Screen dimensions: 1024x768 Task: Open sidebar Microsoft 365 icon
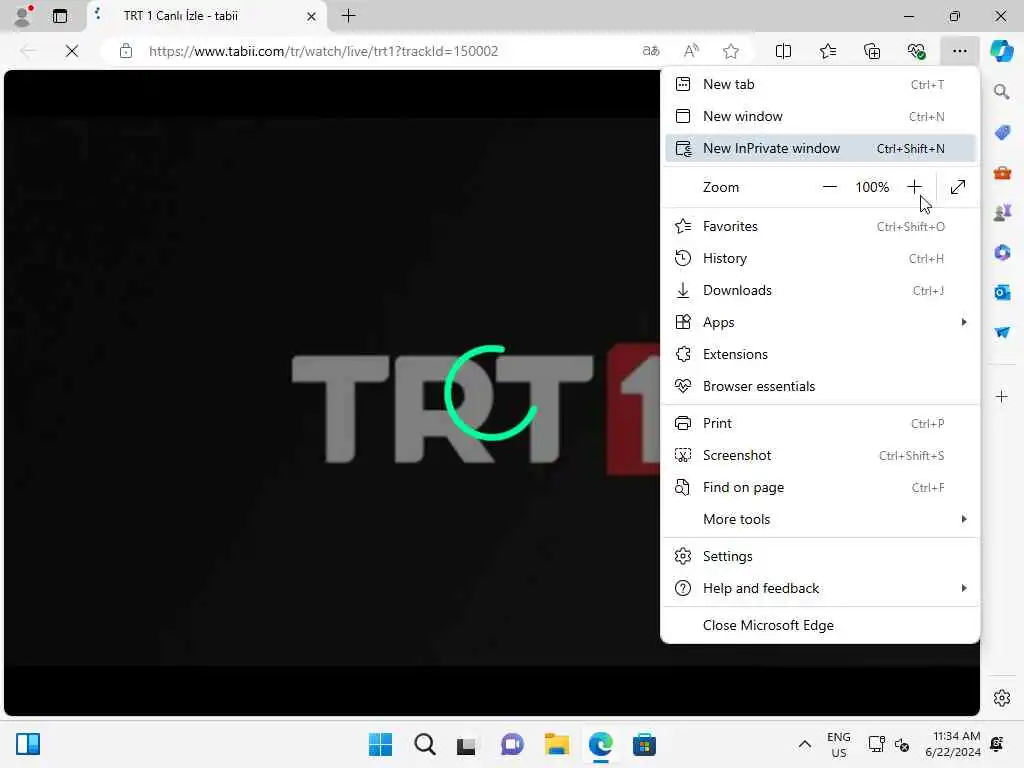(1002, 252)
